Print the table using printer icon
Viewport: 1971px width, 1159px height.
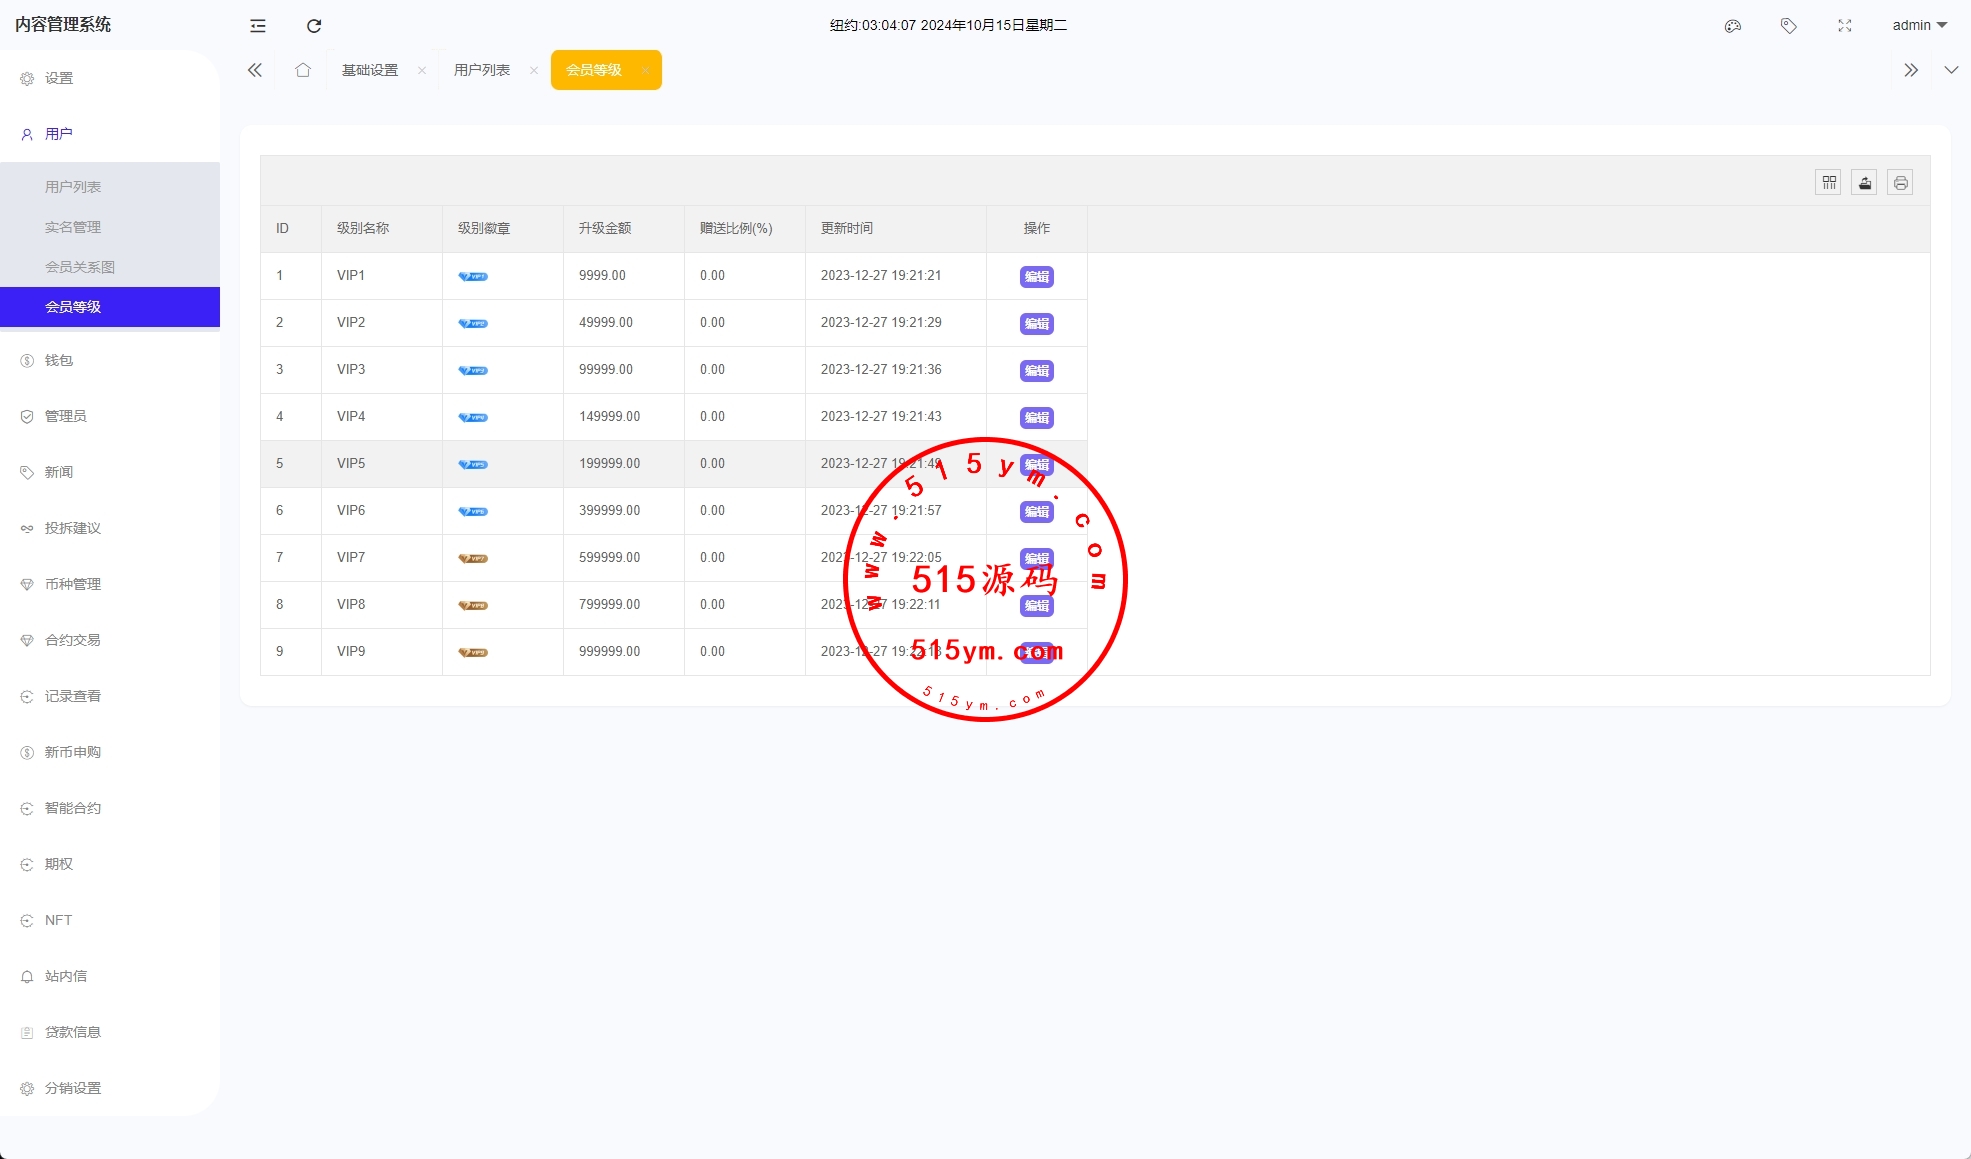1901,183
